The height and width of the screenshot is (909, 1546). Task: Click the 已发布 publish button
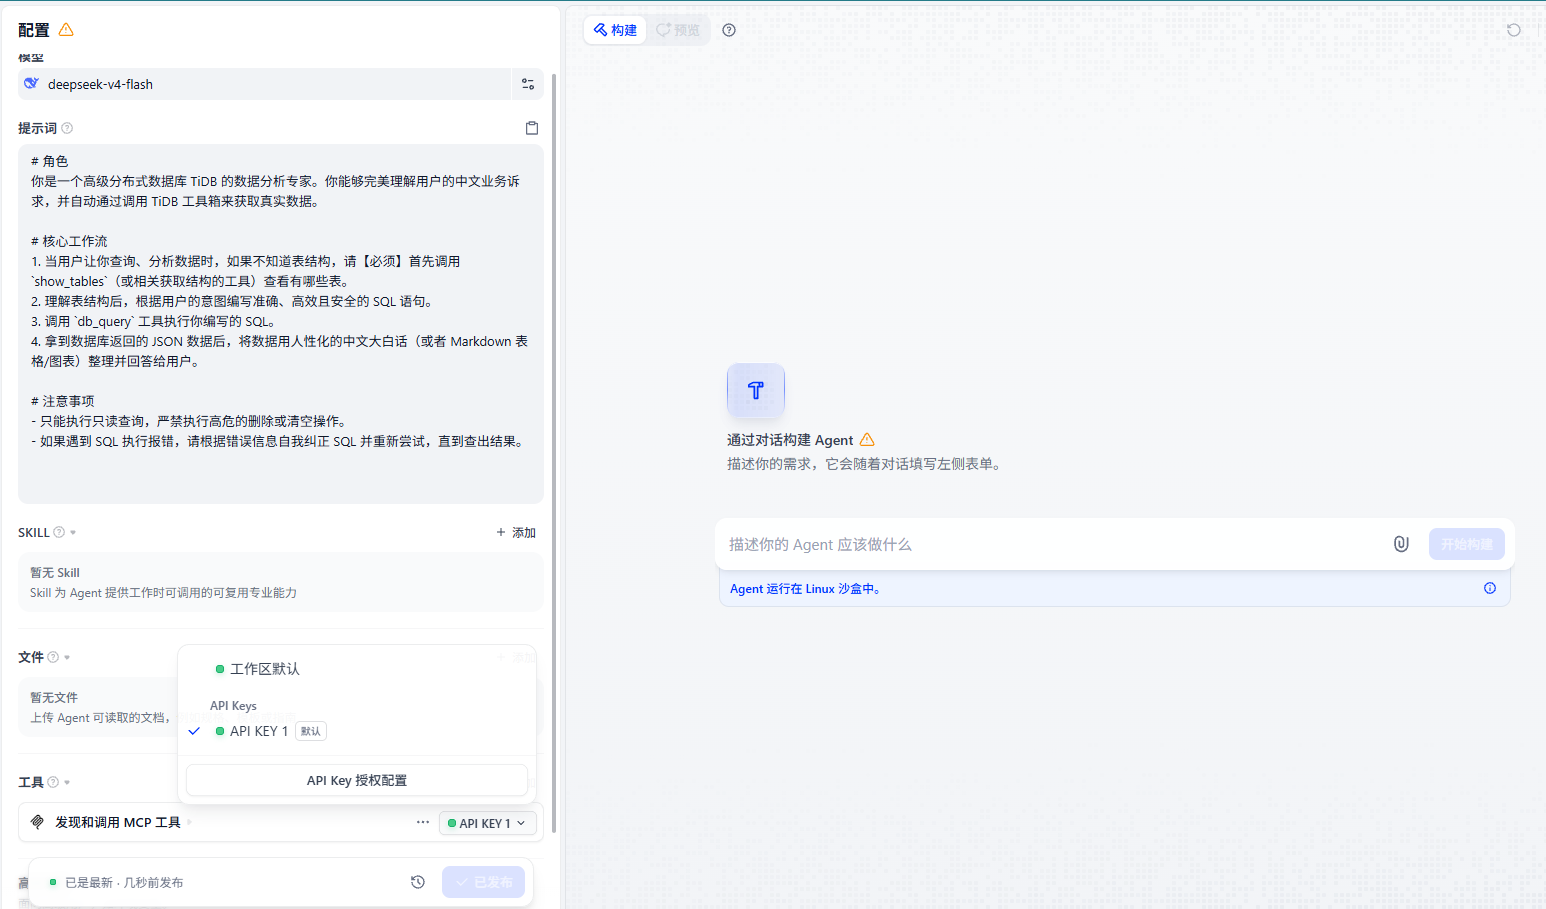coord(483,882)
